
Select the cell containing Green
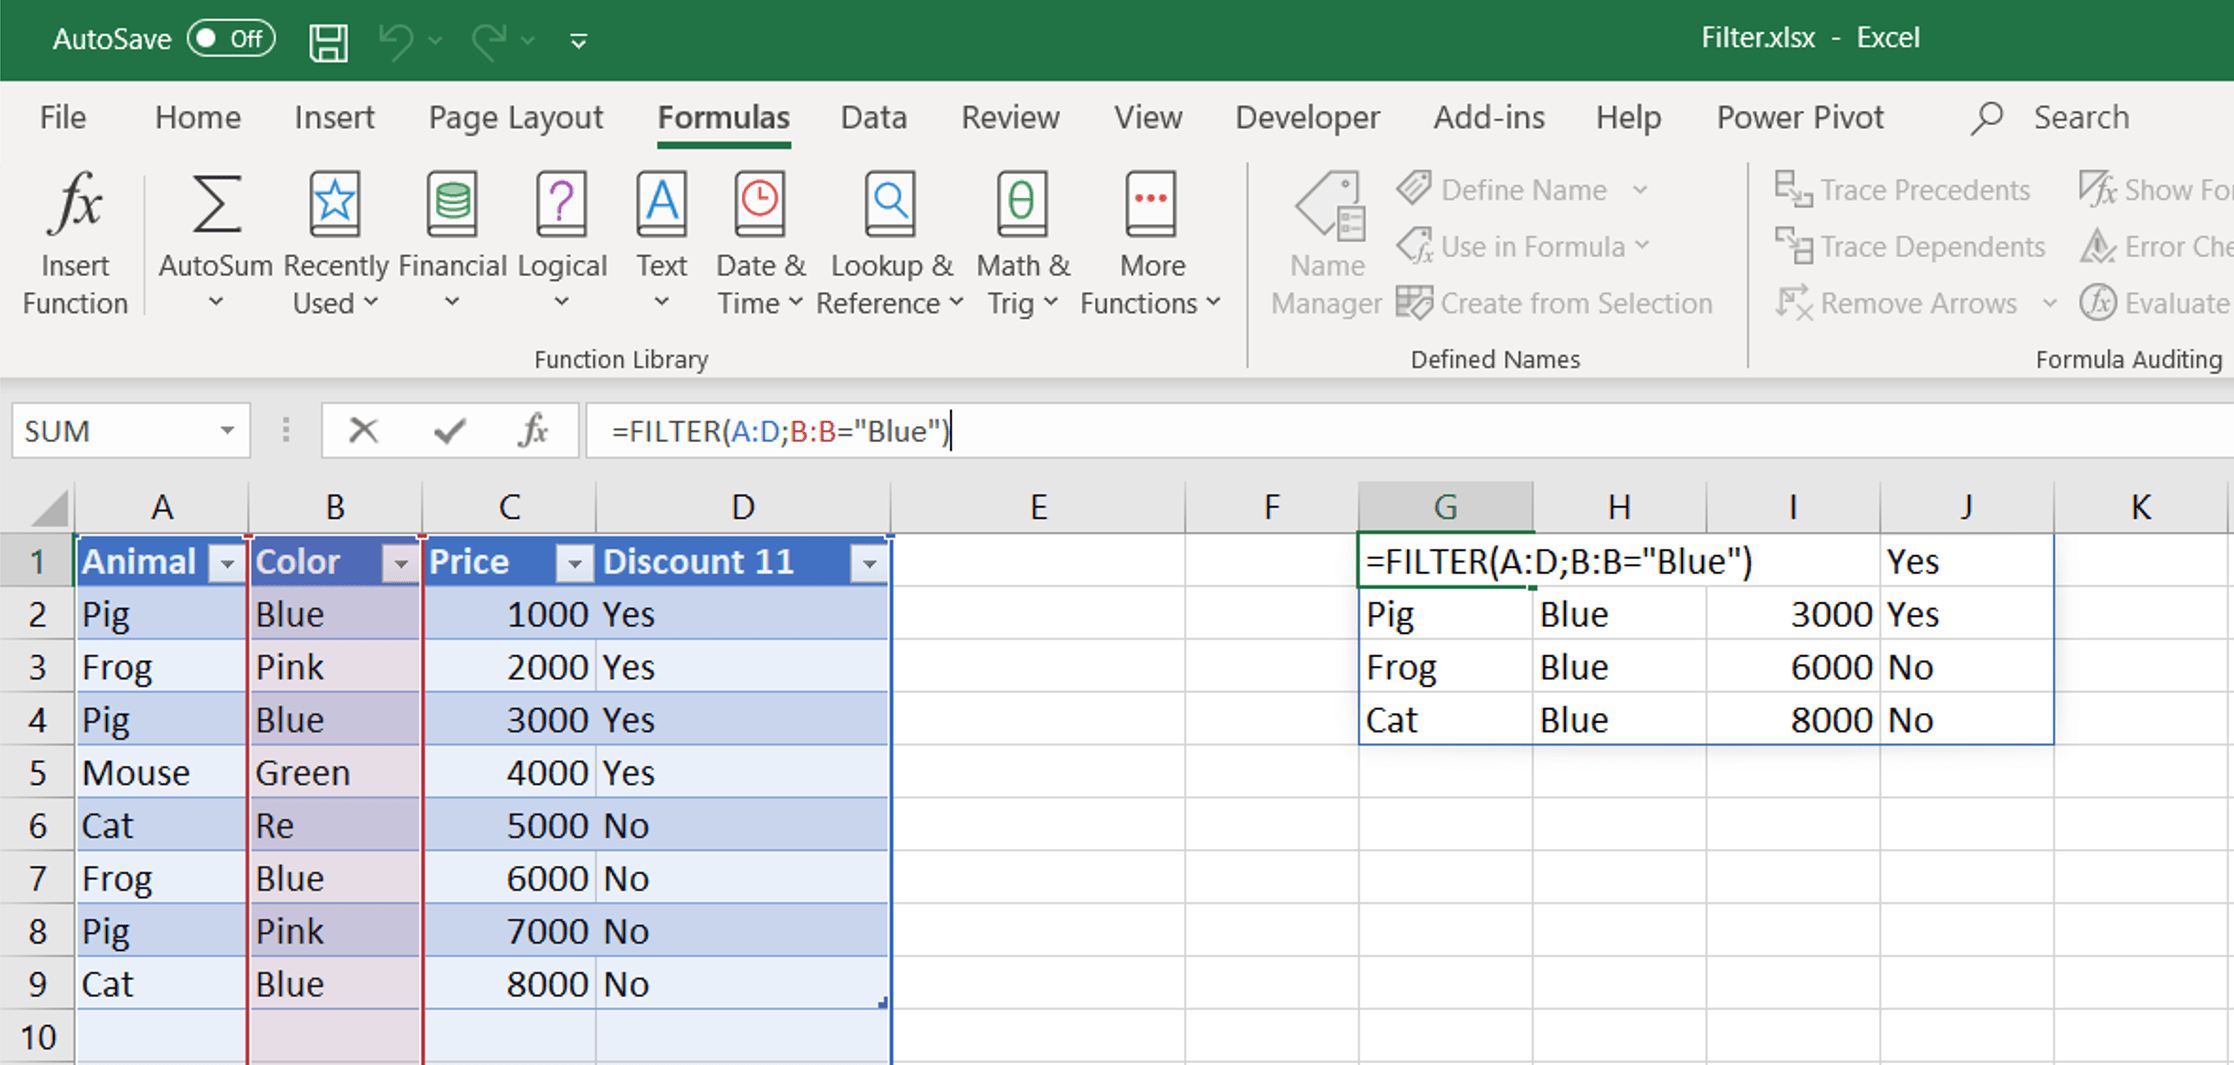point(335,773)
